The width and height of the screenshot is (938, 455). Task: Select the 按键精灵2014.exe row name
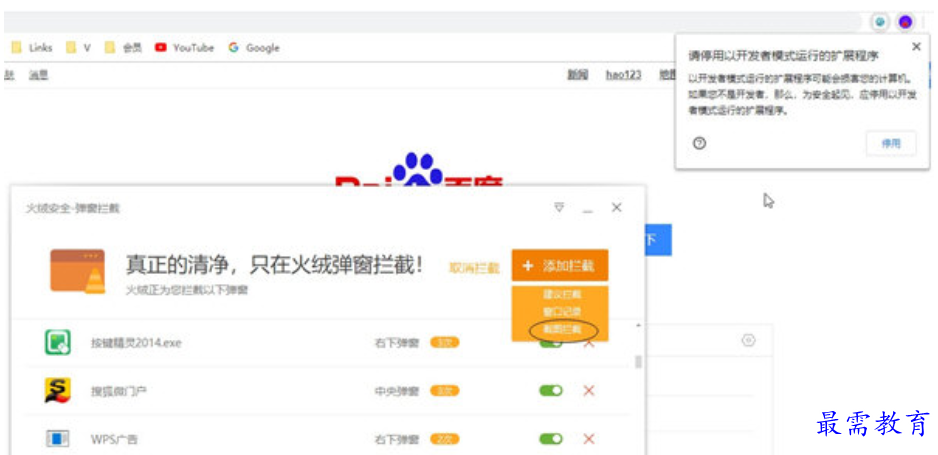[136, 343]
